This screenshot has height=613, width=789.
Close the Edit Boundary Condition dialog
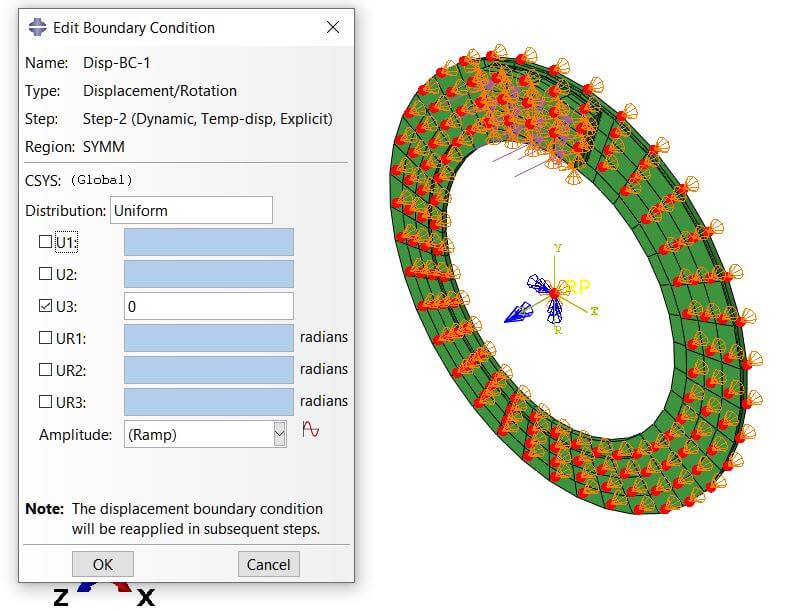pos(332,27)
